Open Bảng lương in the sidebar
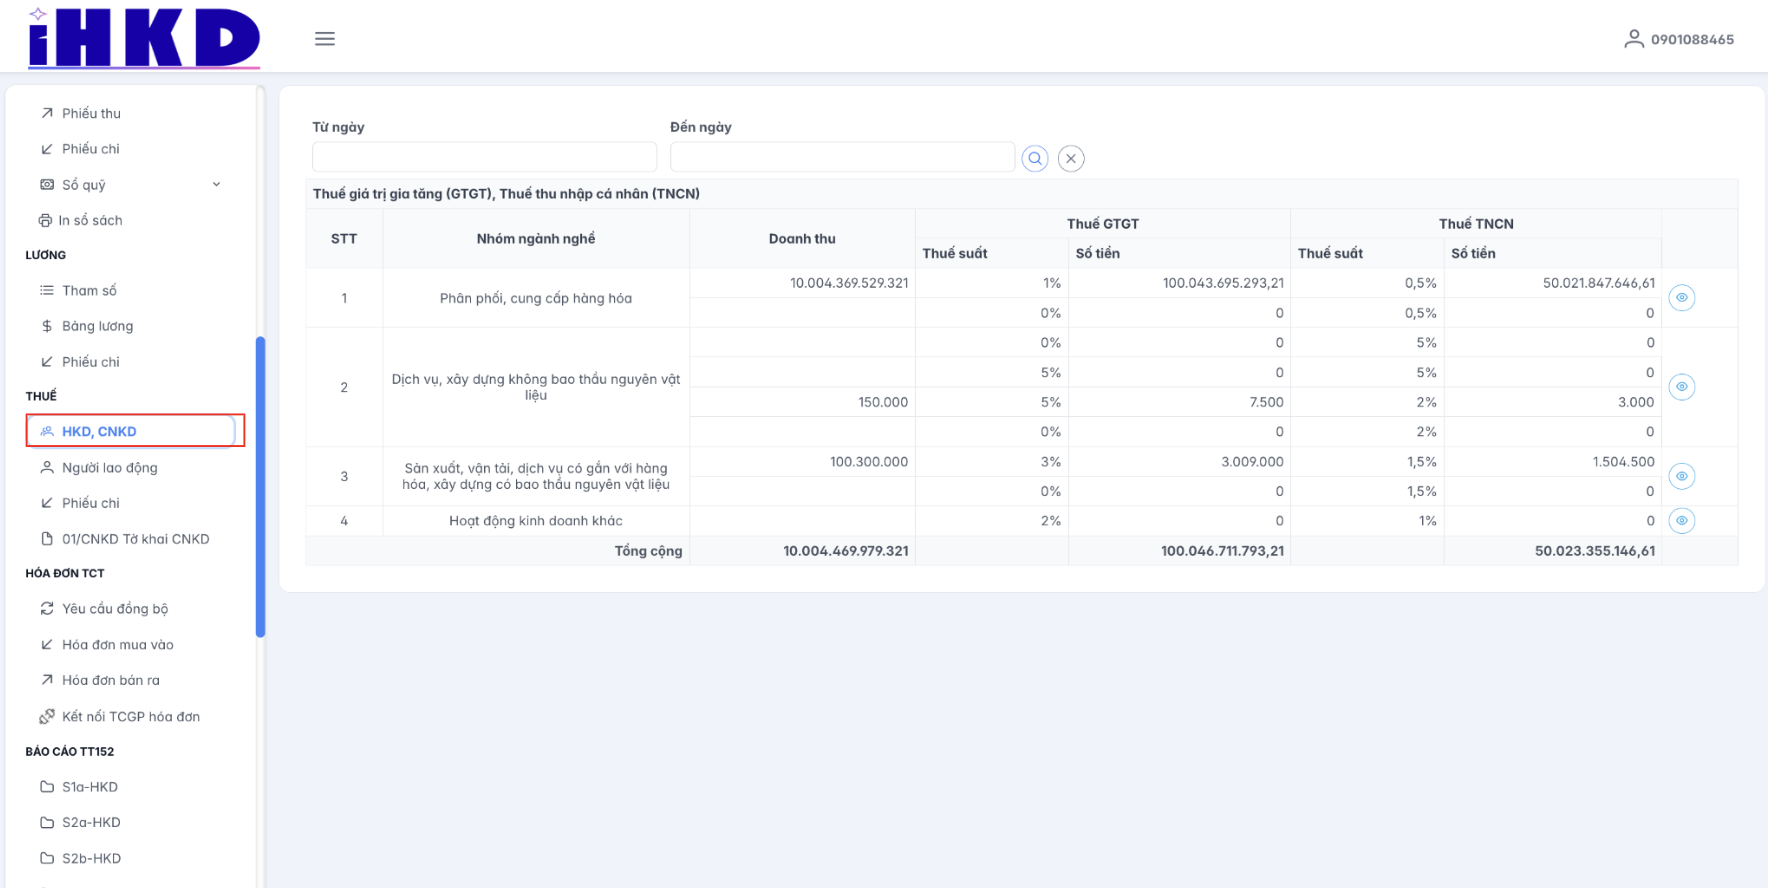 (x=97, y=326)
